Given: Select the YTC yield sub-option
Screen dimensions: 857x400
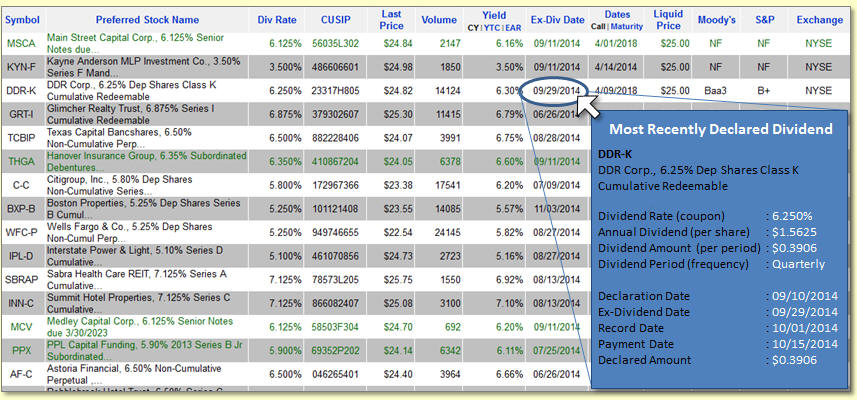Looking at the screenshot, I should click(x=491, y=27).
